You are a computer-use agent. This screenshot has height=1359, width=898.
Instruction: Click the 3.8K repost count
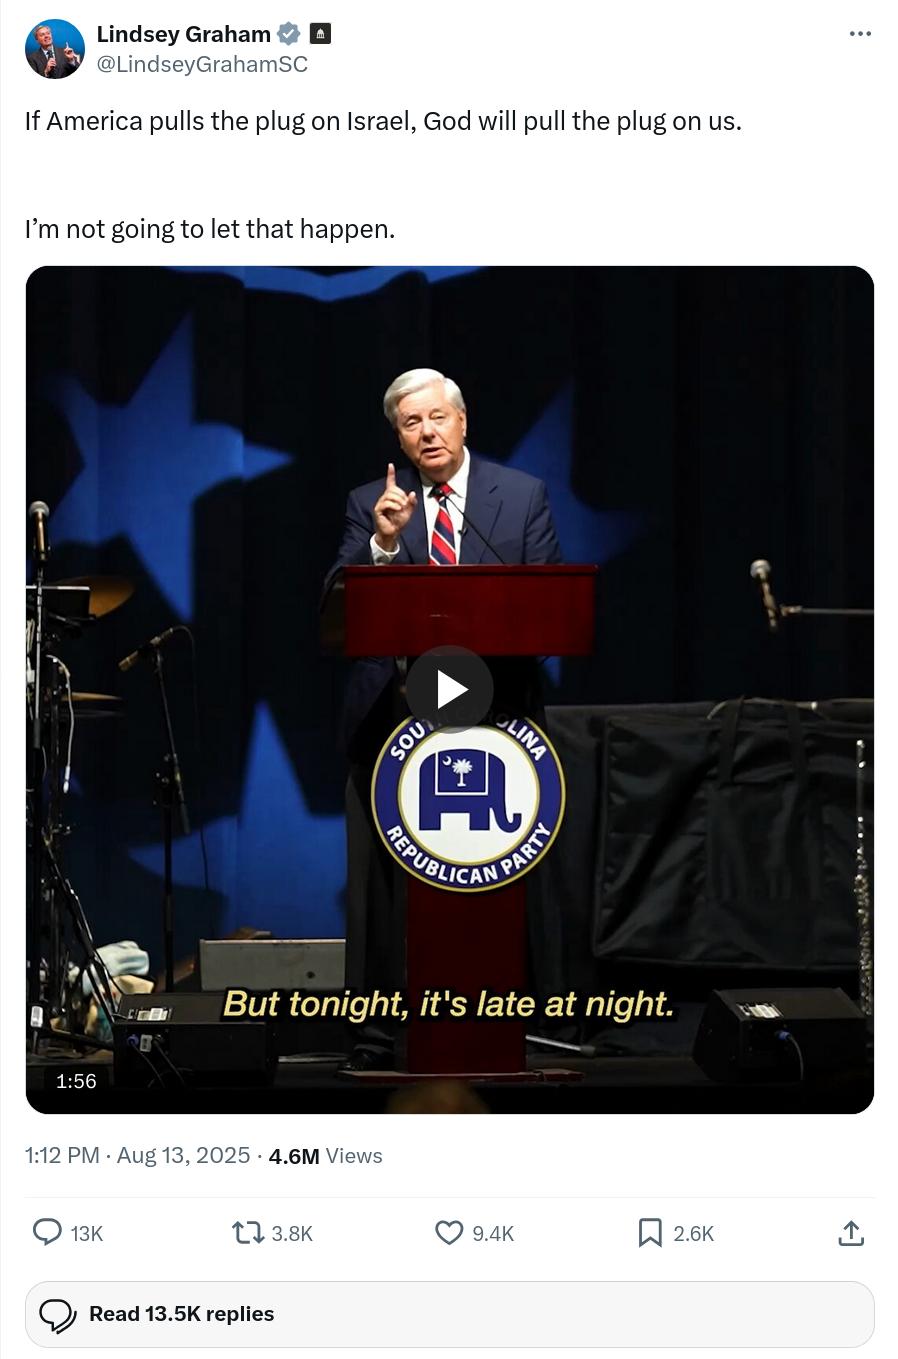pos(292,1234)
